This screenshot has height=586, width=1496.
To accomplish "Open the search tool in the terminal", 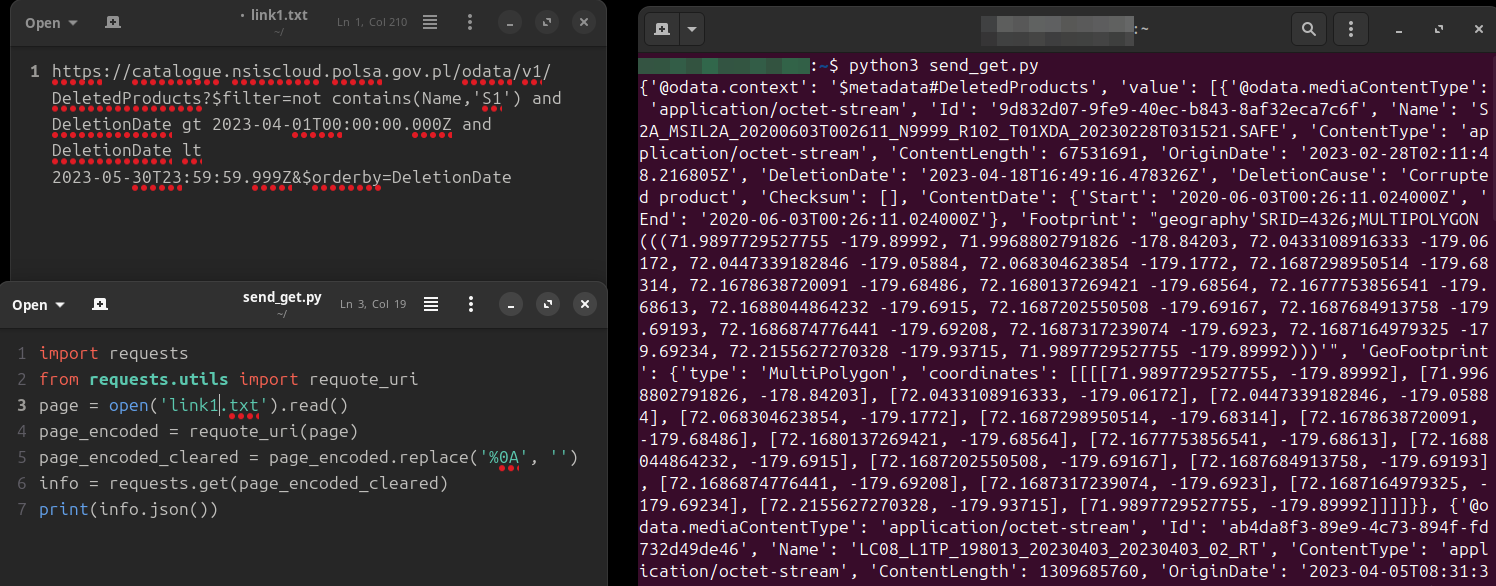I will (1309, 29).
